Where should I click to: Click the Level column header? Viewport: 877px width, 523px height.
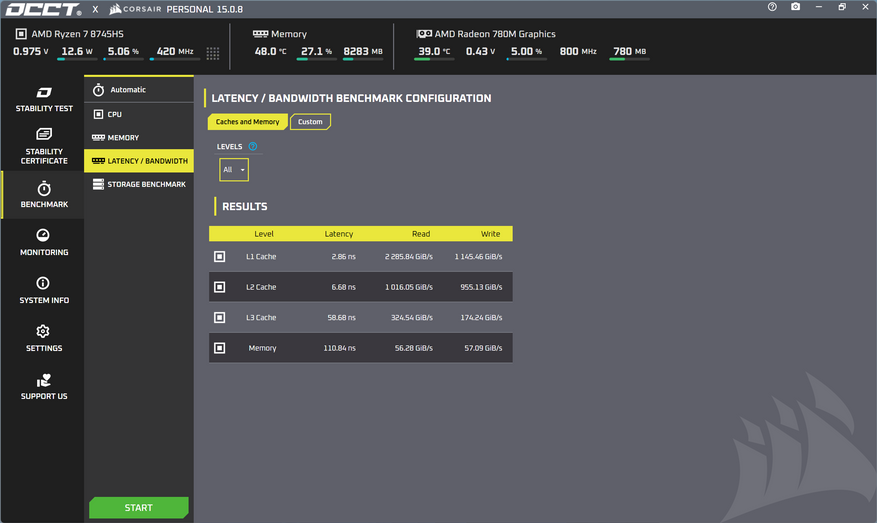pyautogui.click(x=264, y=234)
